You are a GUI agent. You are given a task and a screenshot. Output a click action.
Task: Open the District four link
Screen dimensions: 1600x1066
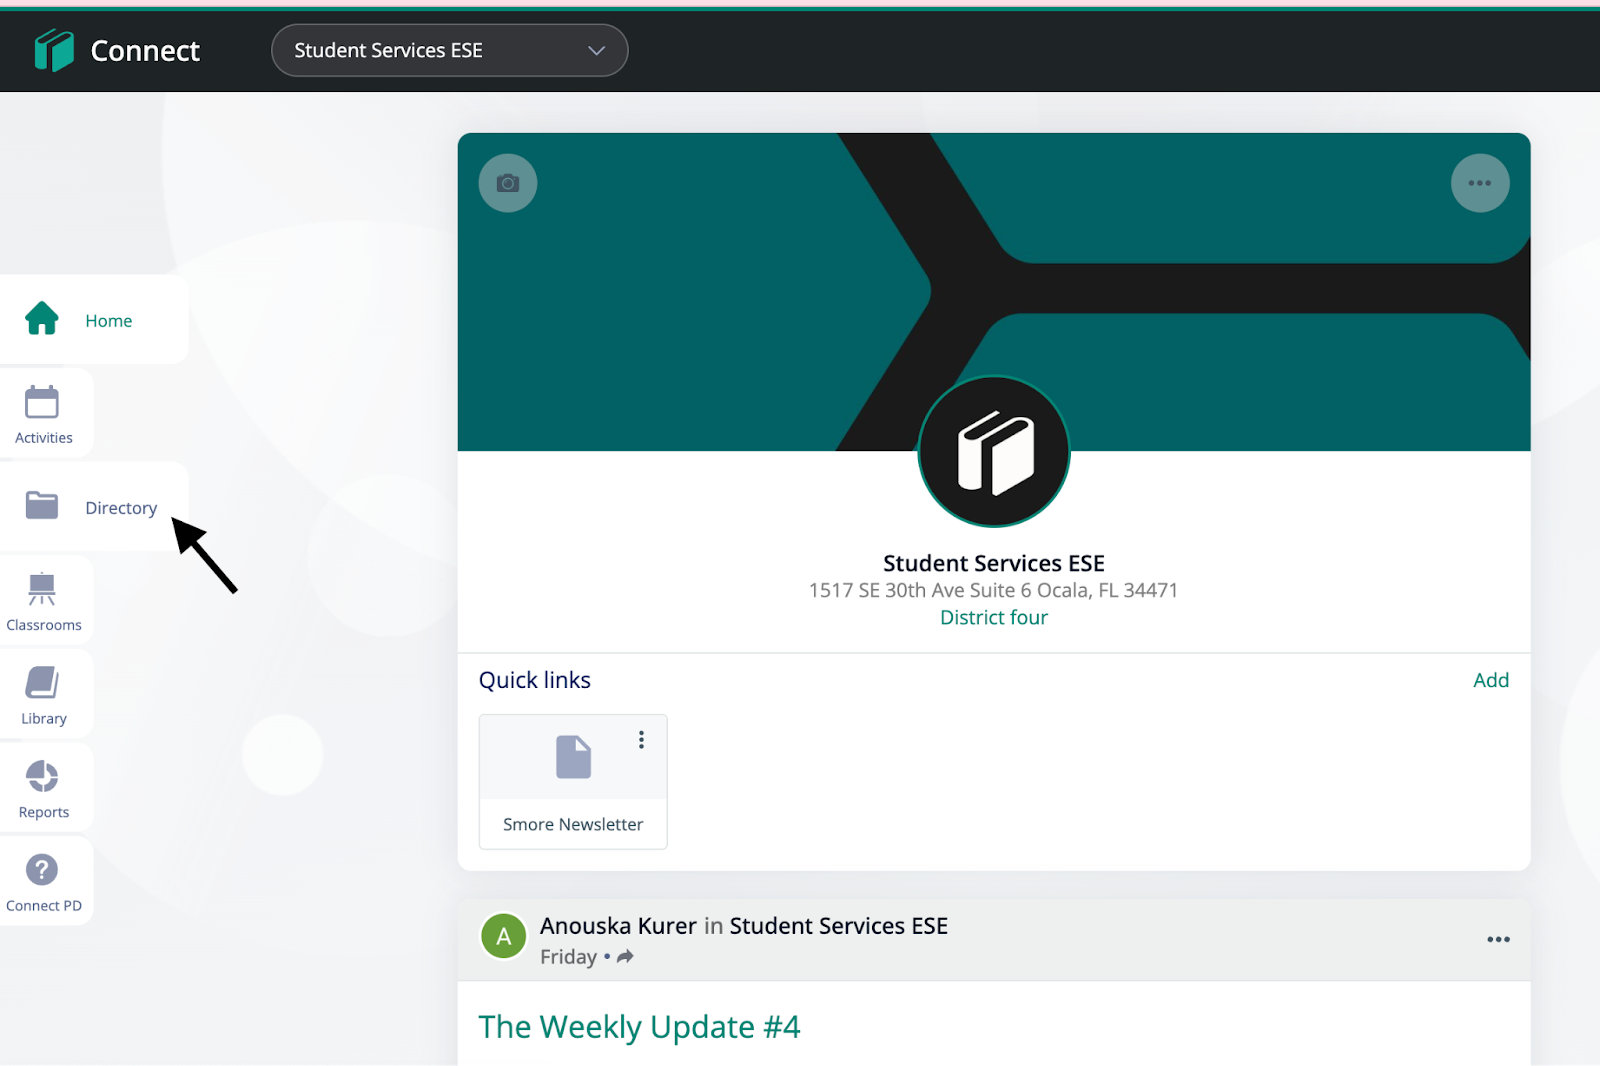(x=994, y=618)
